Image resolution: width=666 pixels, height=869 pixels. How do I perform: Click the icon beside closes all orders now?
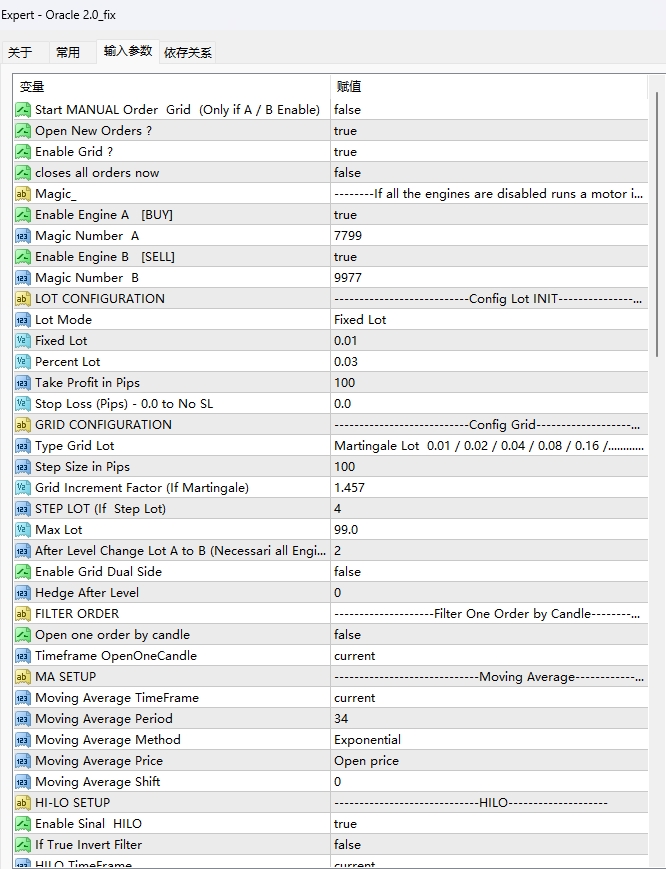[23, 173]
